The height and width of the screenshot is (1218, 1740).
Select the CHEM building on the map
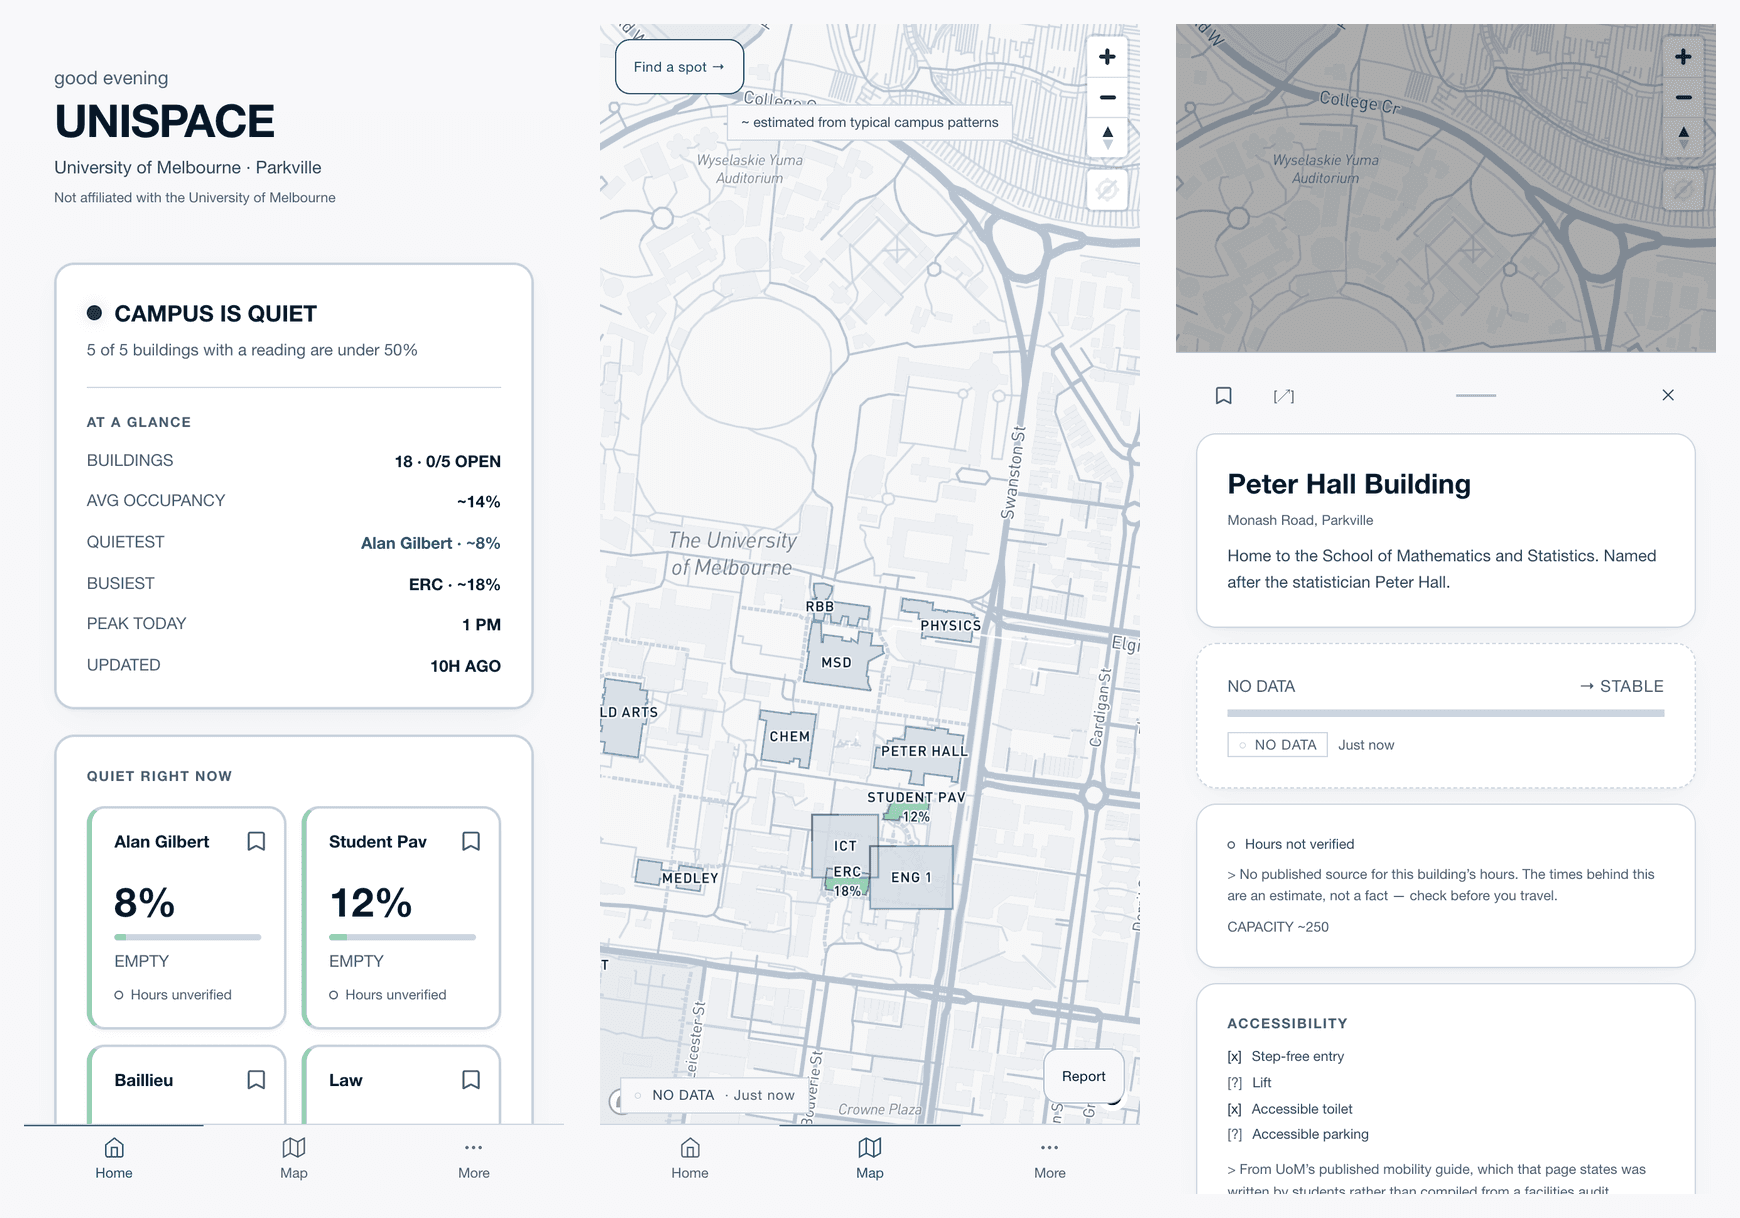tap(789, 737)
